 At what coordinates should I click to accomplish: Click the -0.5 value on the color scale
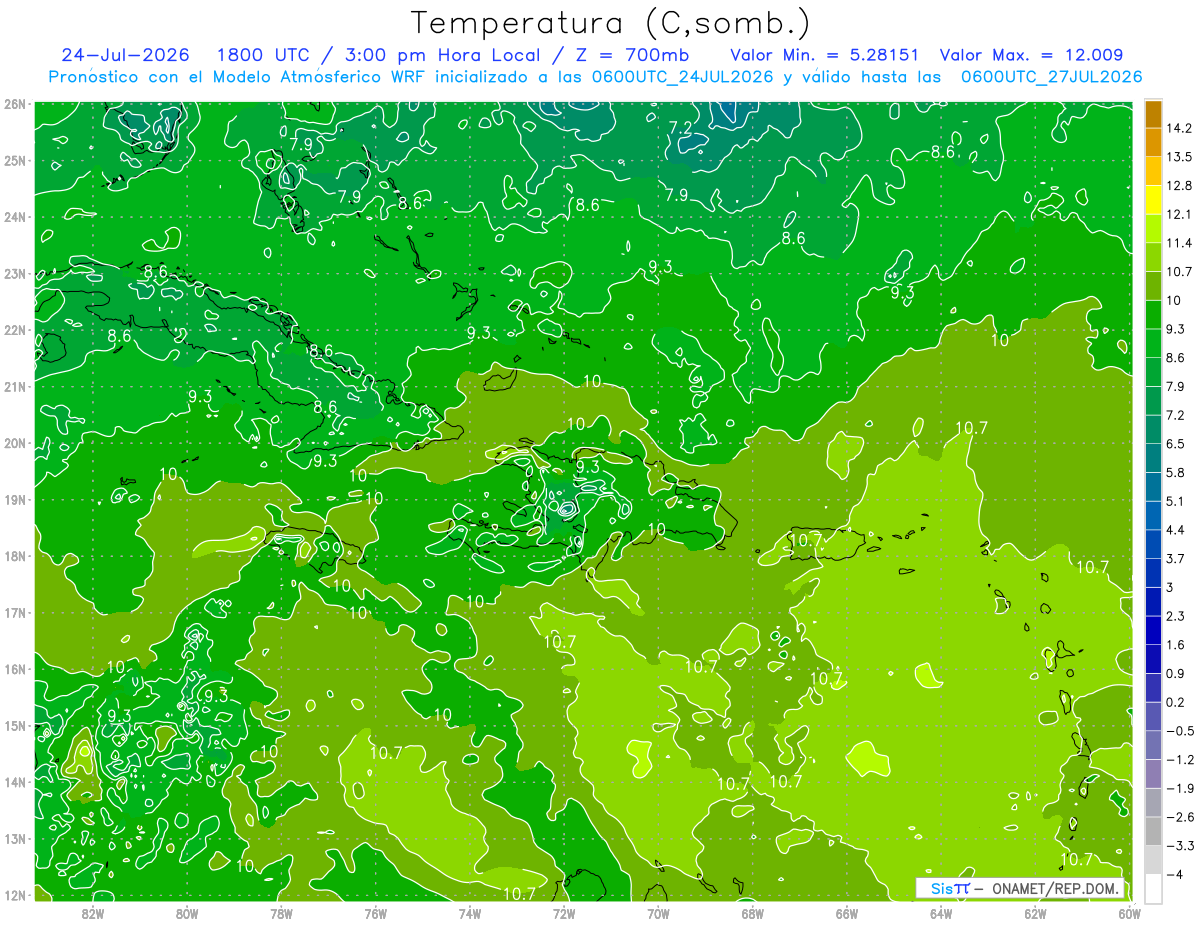click(x=1179, y=731)
